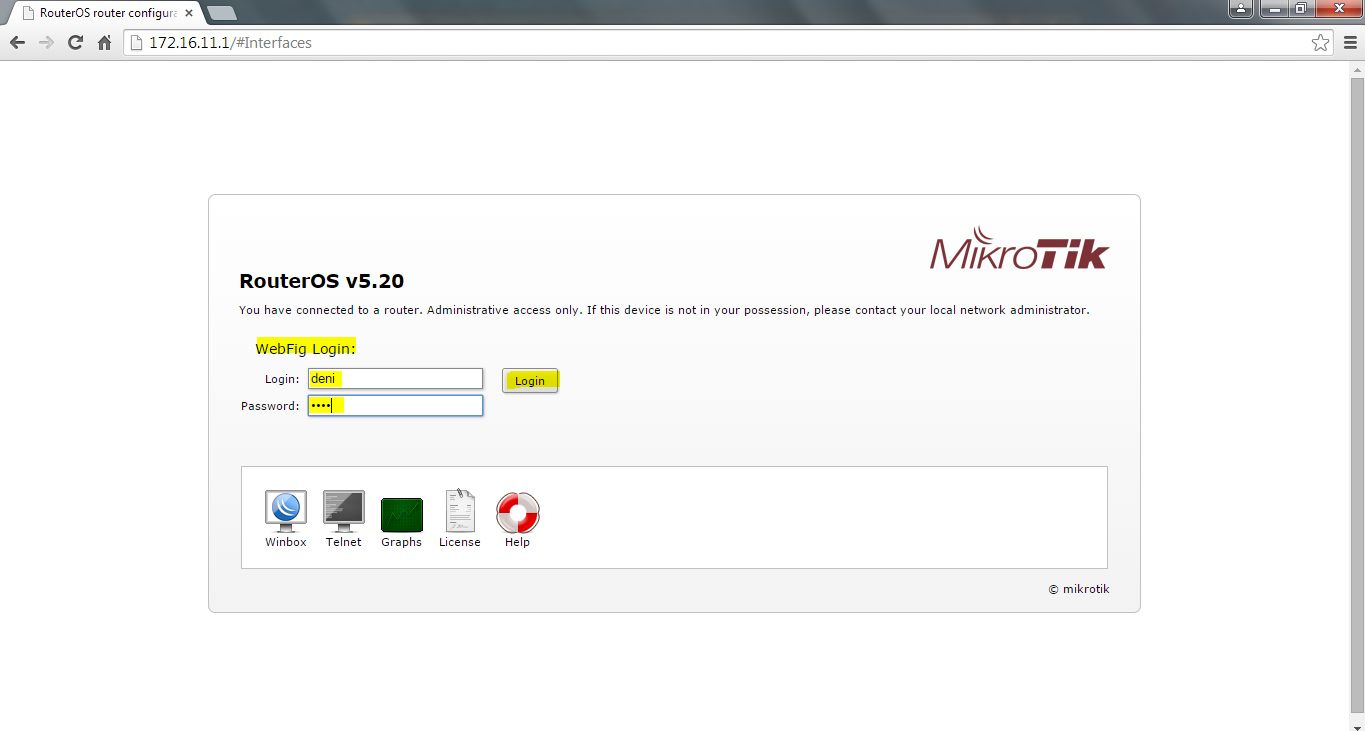Image resolution: width=1365 pixels, height=731 pixels.
Task: Open a new browser tab
Action: (x=221, y=13)
